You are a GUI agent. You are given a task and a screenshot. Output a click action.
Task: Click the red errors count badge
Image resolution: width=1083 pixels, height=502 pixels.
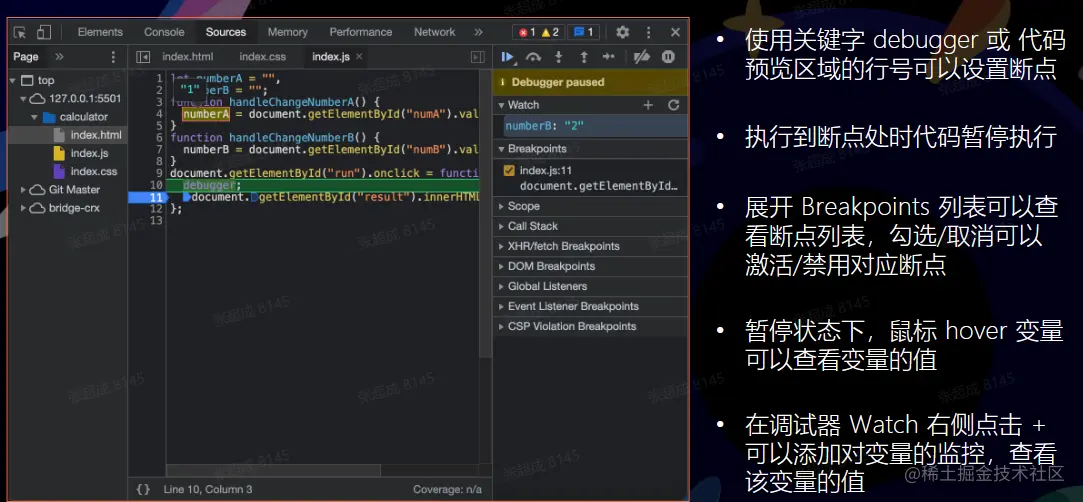(x=527, y=32)
